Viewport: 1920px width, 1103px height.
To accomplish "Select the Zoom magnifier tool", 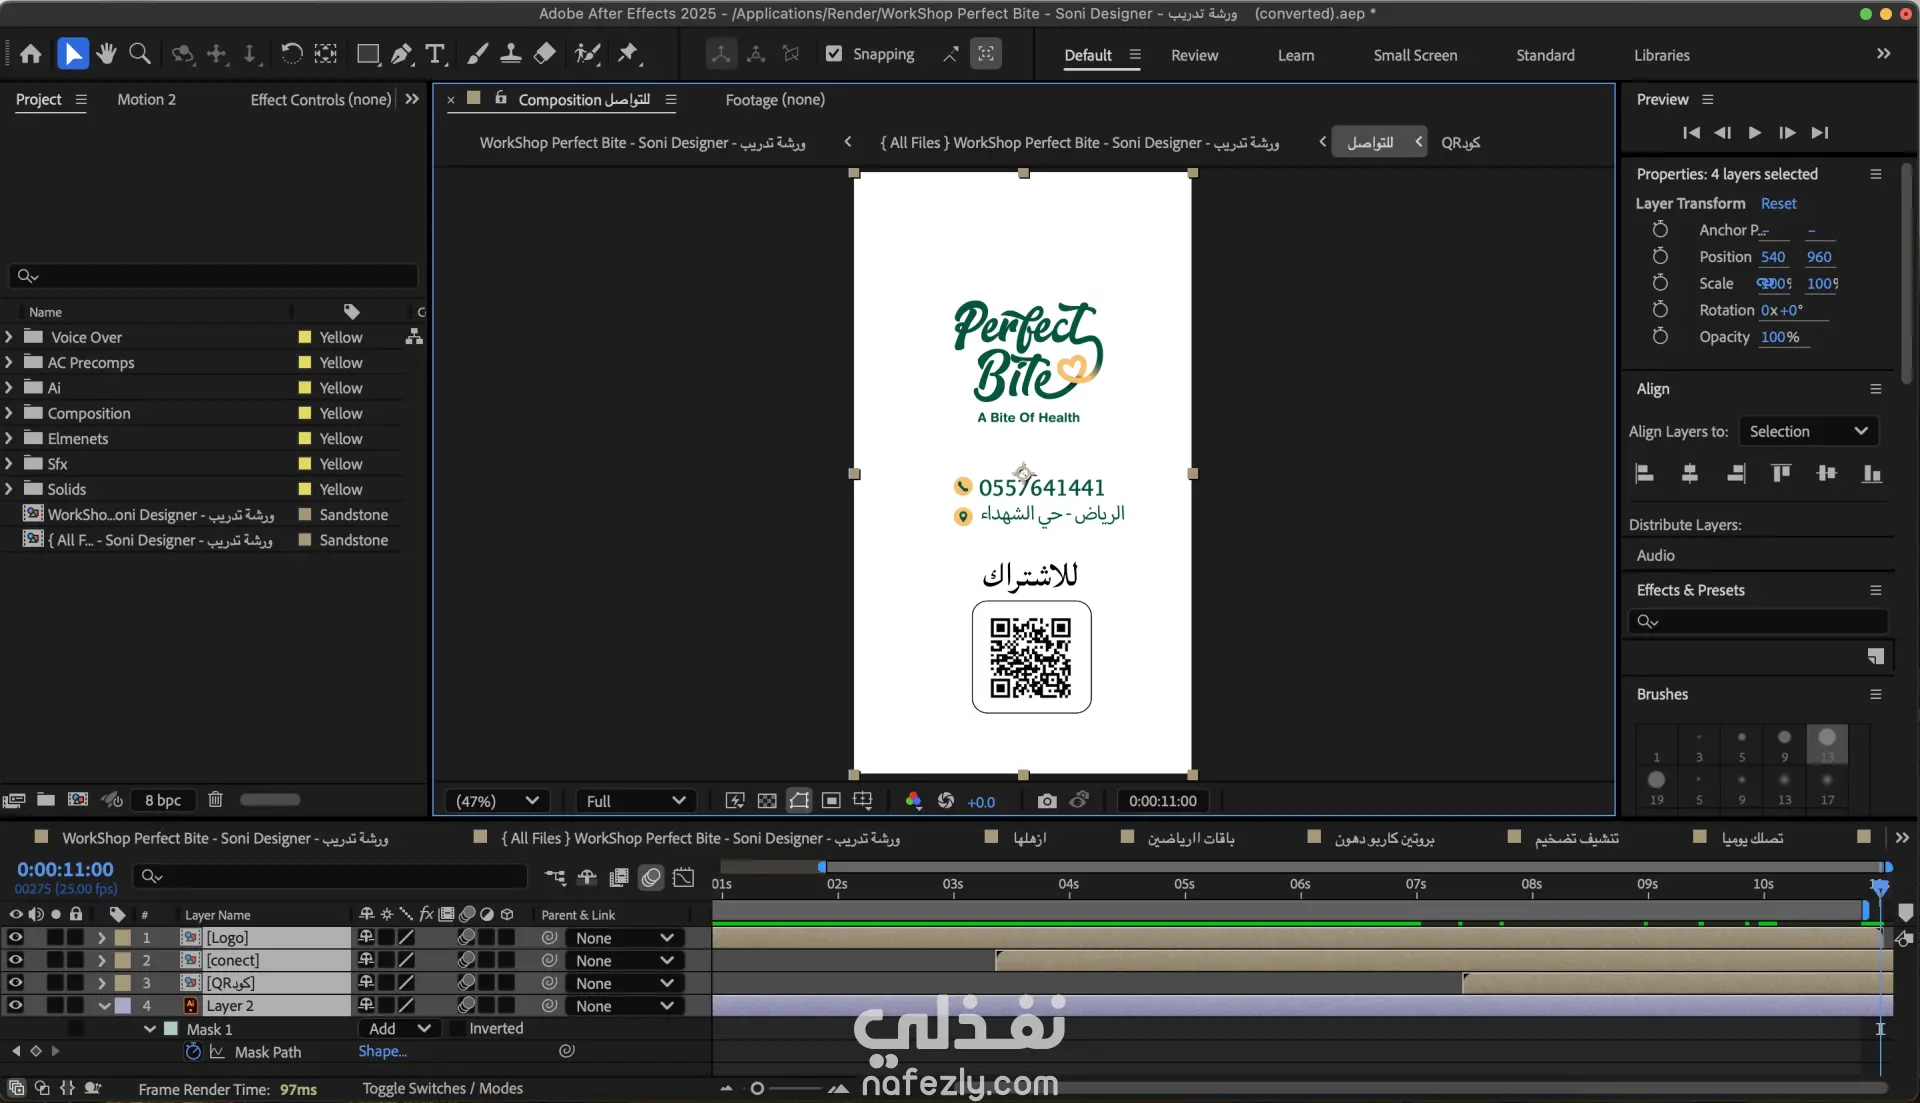I will pos(140,54).
